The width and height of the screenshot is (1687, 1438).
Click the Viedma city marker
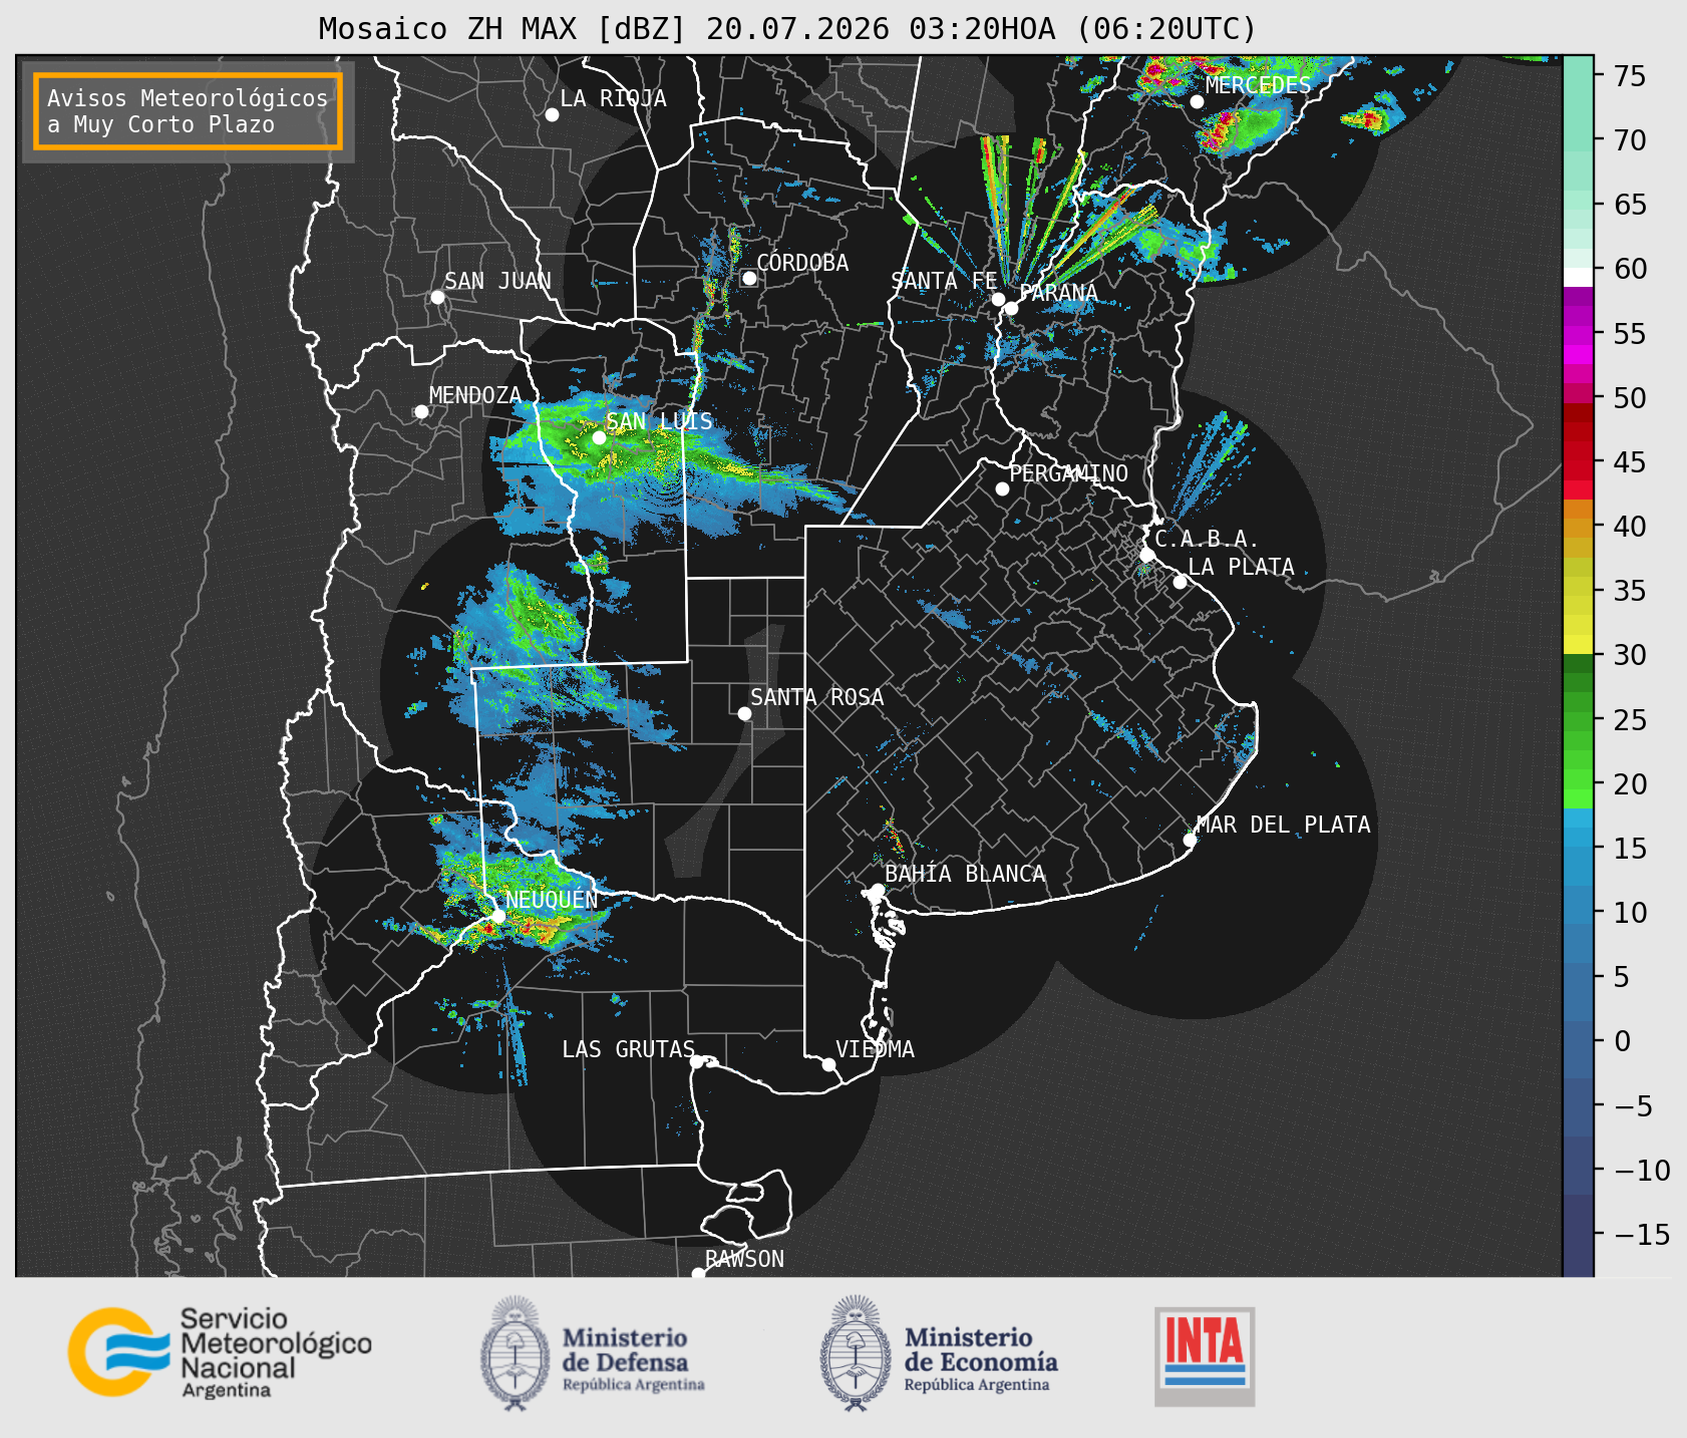pos(829,1064)
